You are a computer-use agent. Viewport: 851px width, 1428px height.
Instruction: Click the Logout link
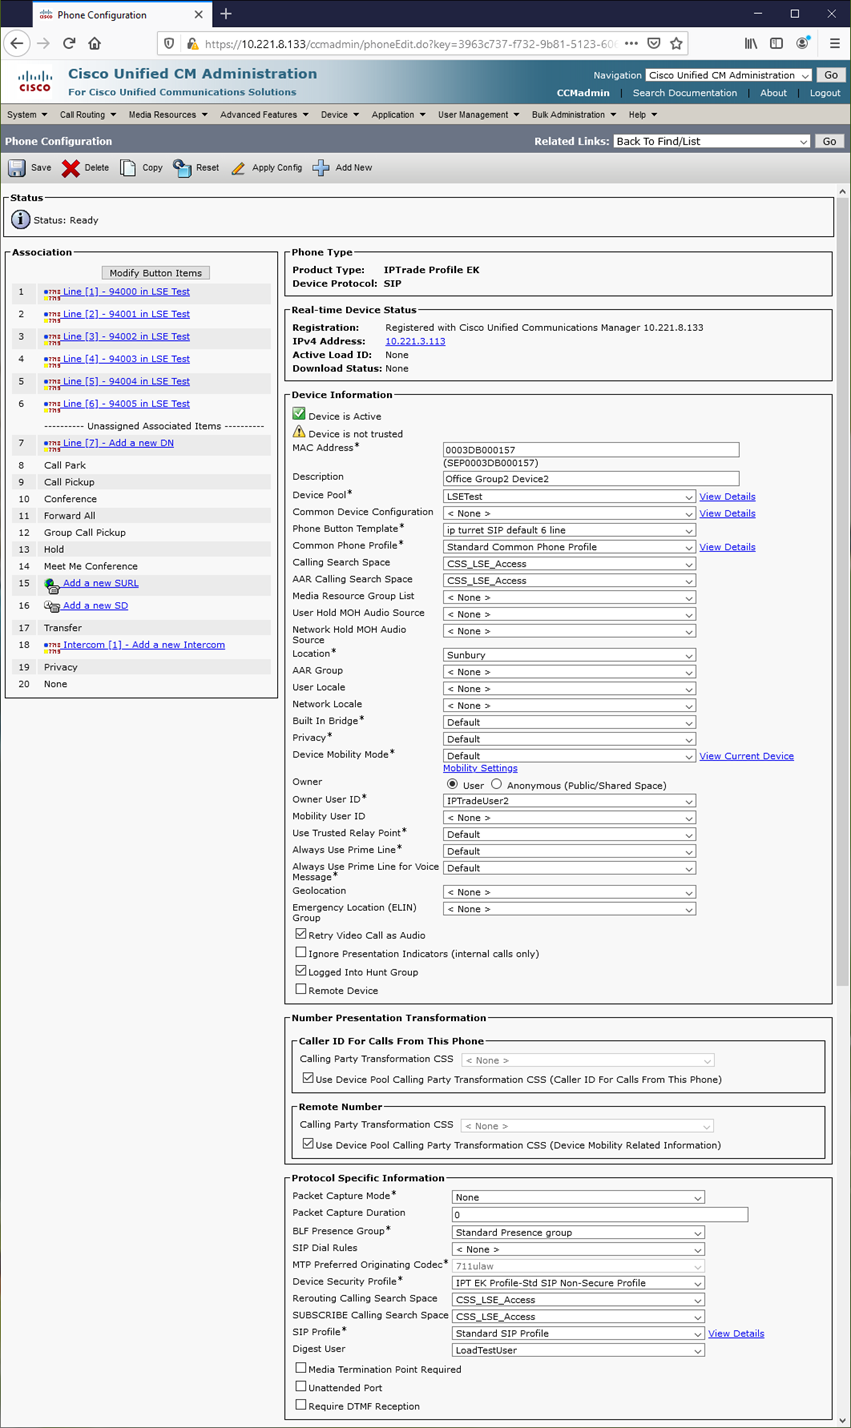tap(825, 93)
